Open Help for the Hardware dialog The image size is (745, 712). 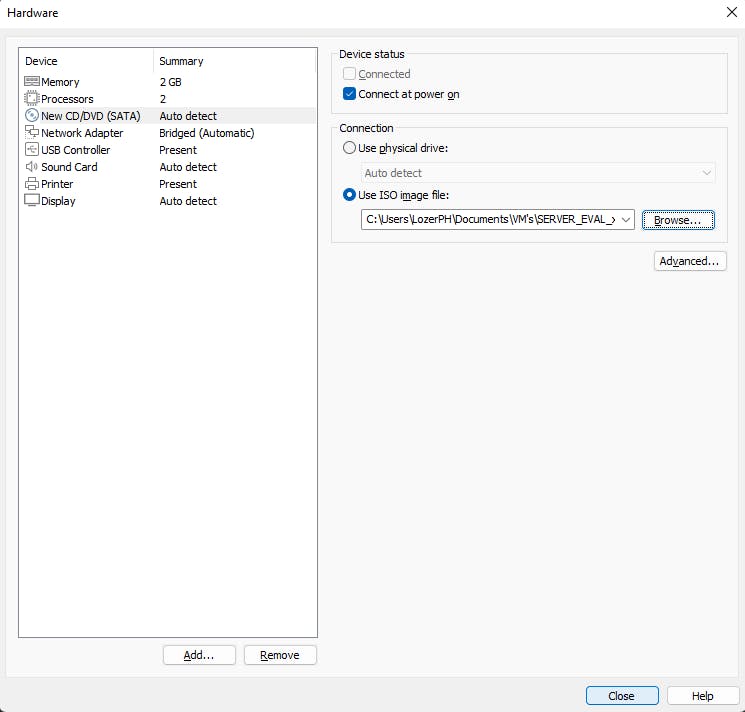coord(703,696)
